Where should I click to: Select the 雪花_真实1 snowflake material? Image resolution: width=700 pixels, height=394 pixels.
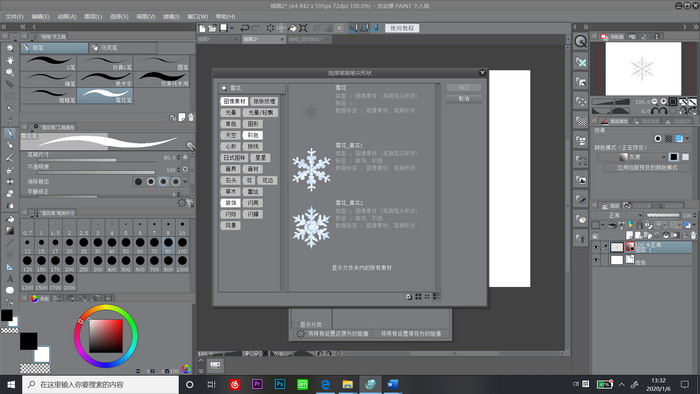pyautogui.click(x=311, y=170)
